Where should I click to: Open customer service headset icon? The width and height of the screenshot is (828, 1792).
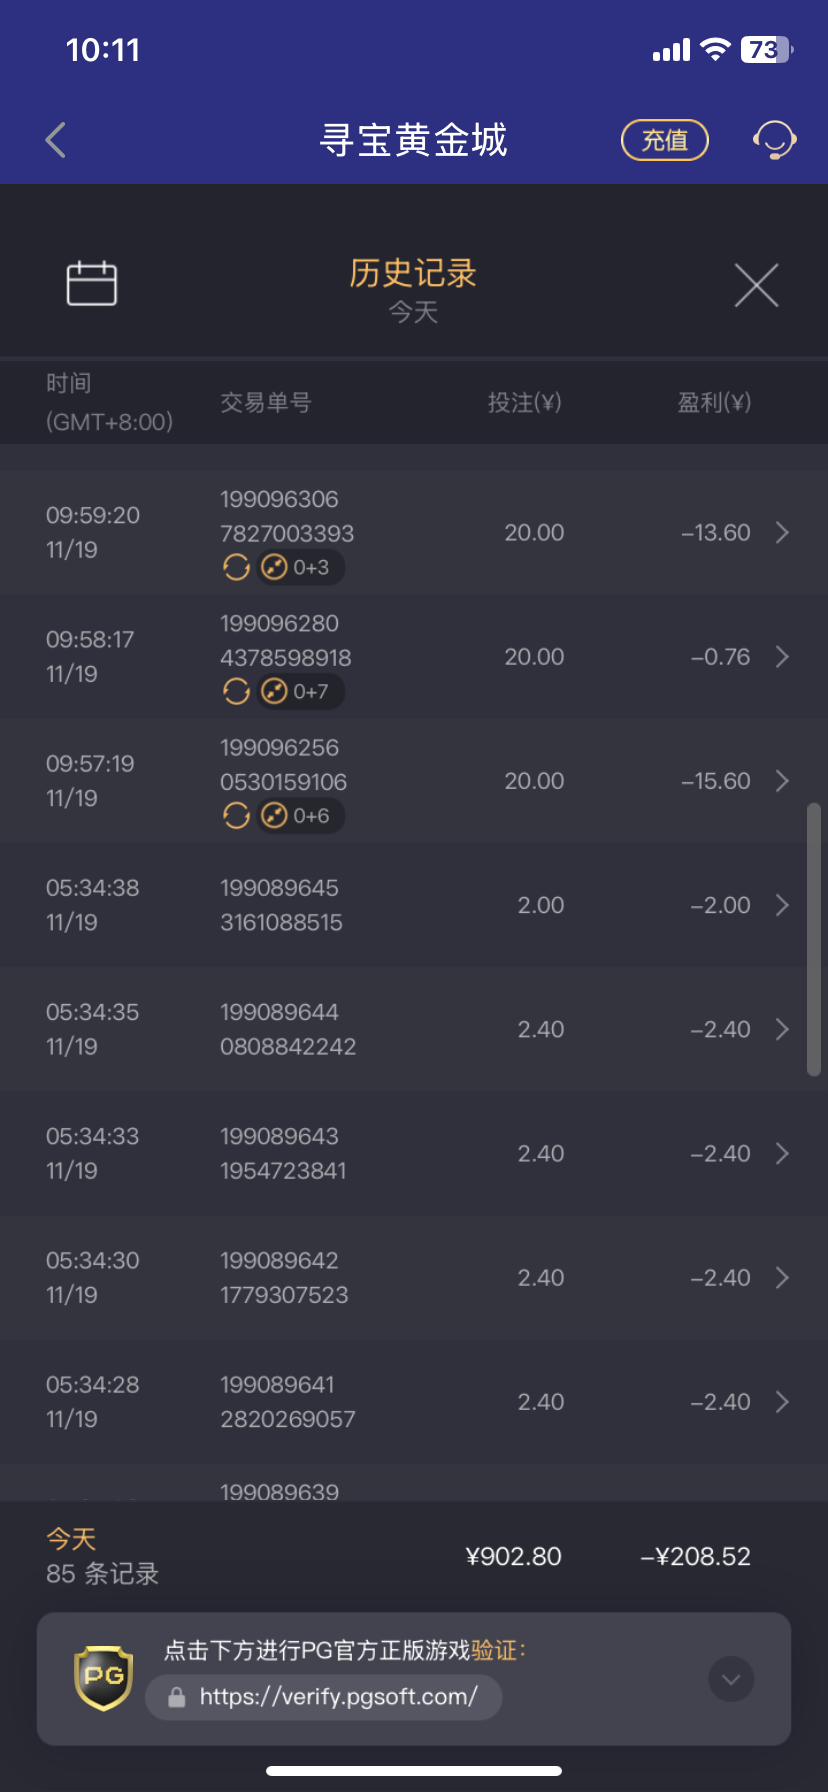pos(774,140)
